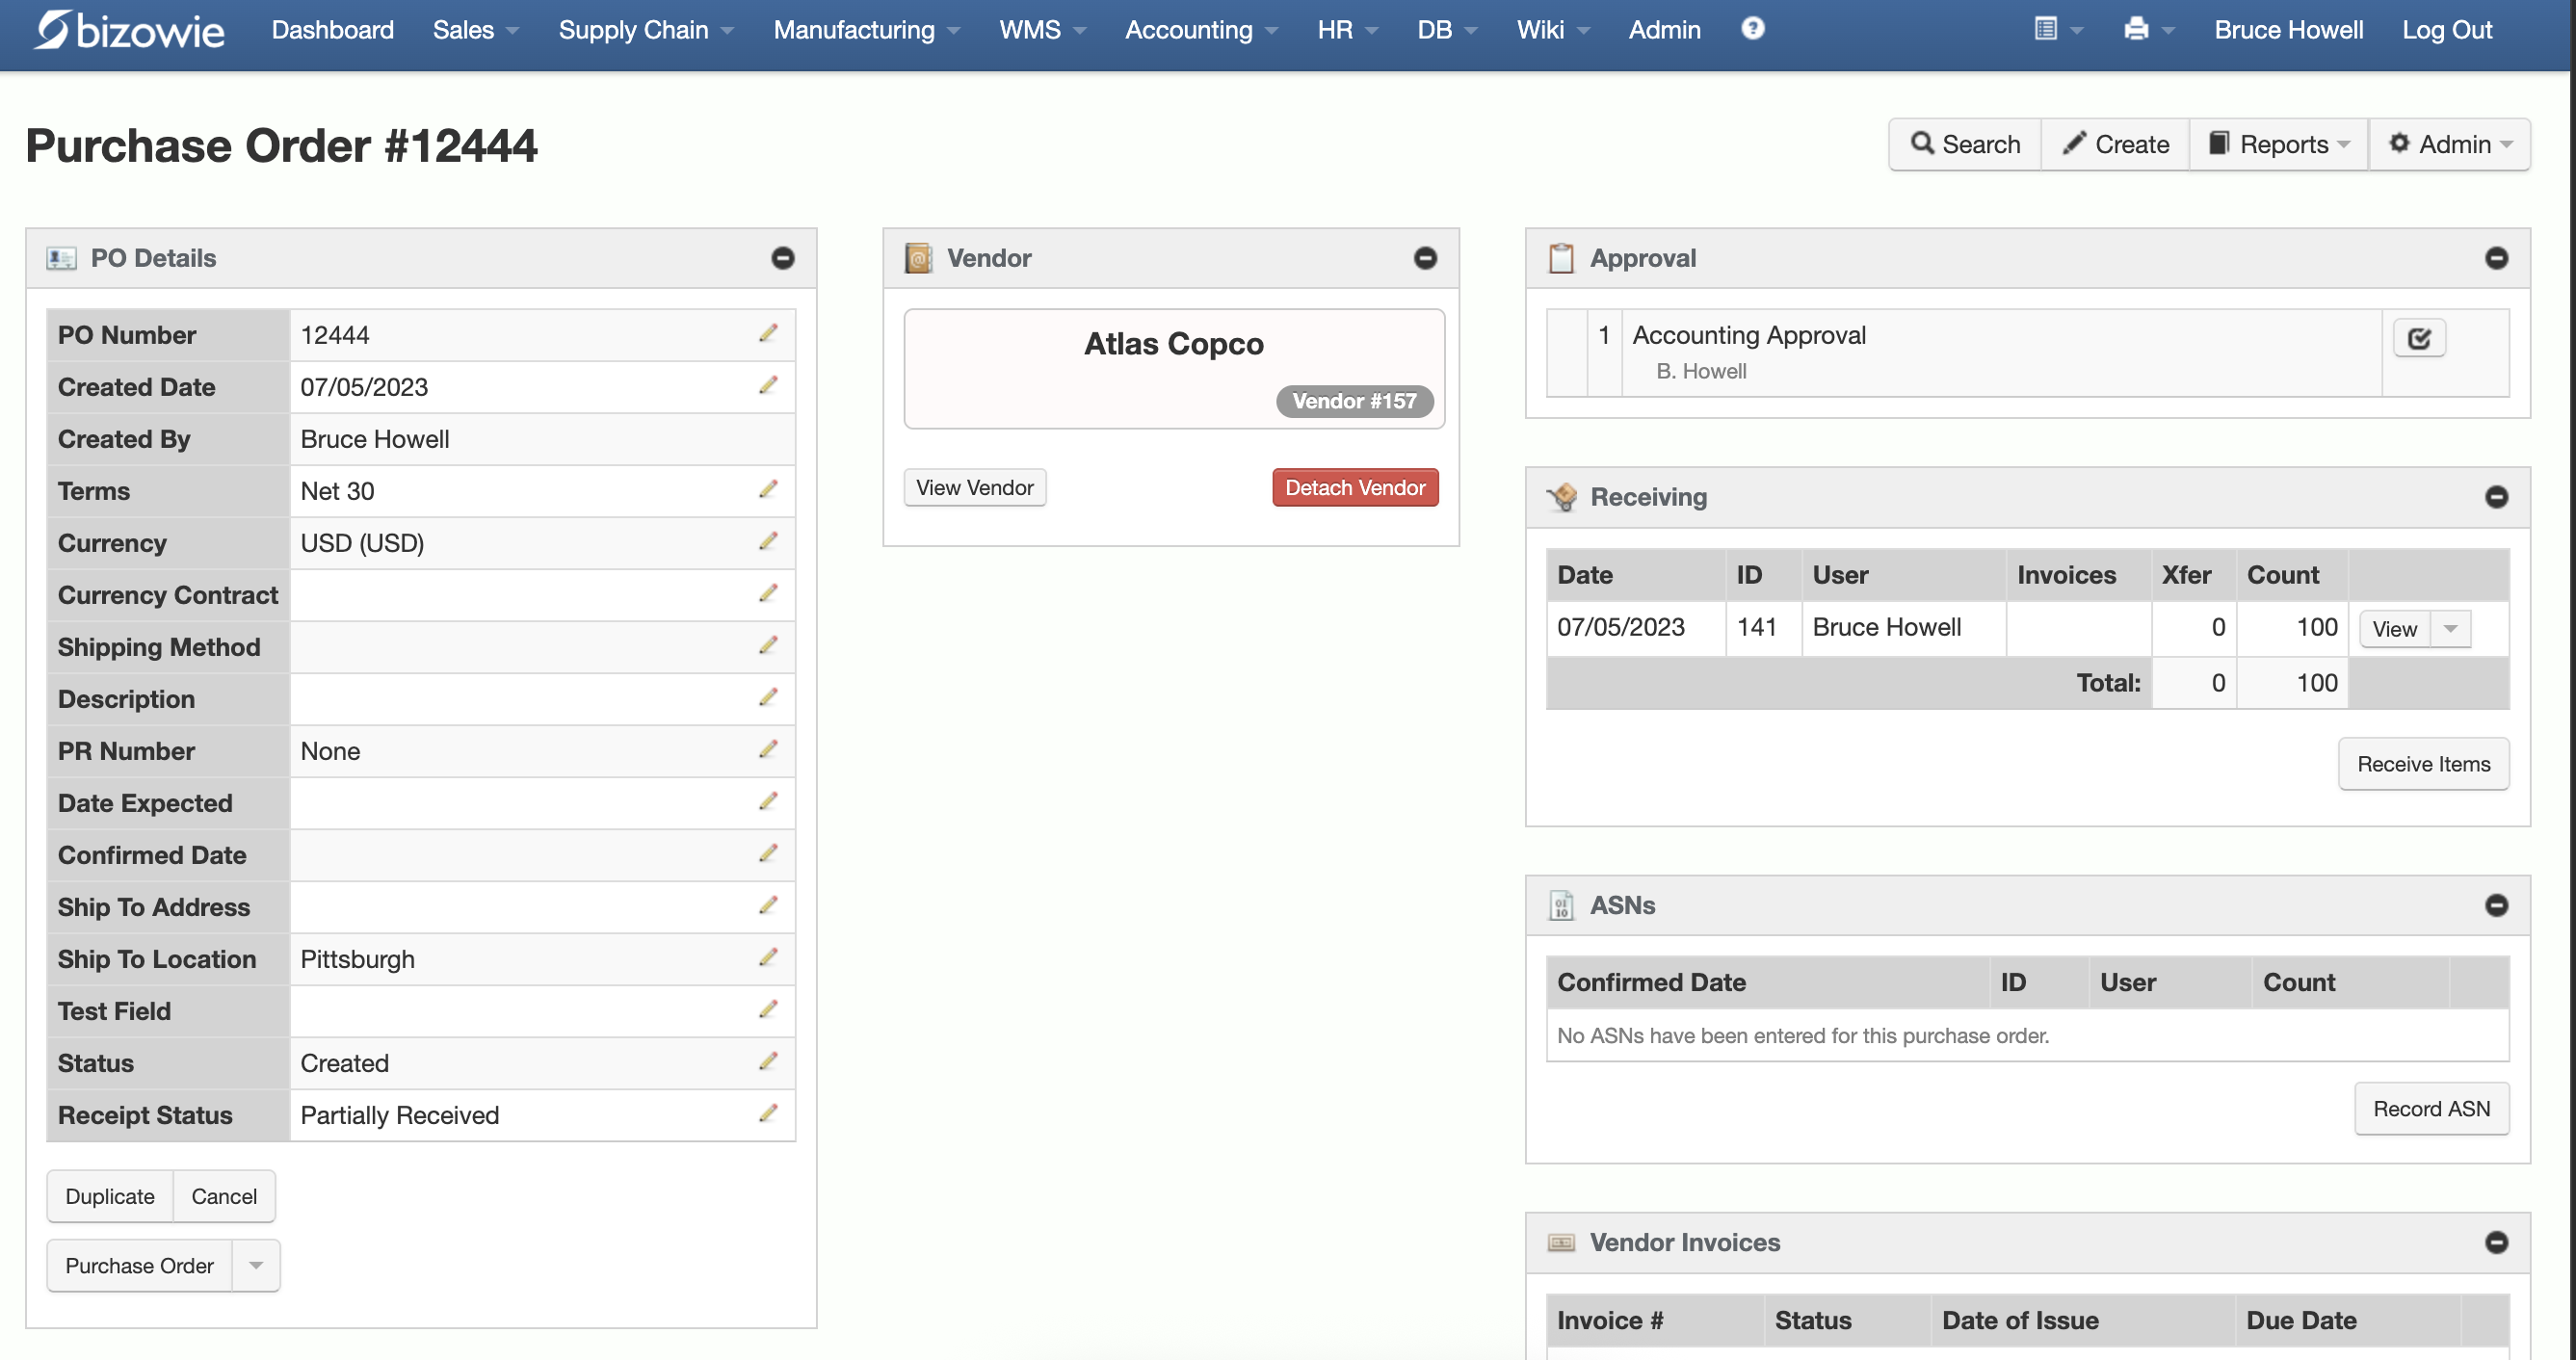The width and height of the screenshot is (2576, 1360).
Task: Collapse the Vendor panel
Action: point(1424,258)
